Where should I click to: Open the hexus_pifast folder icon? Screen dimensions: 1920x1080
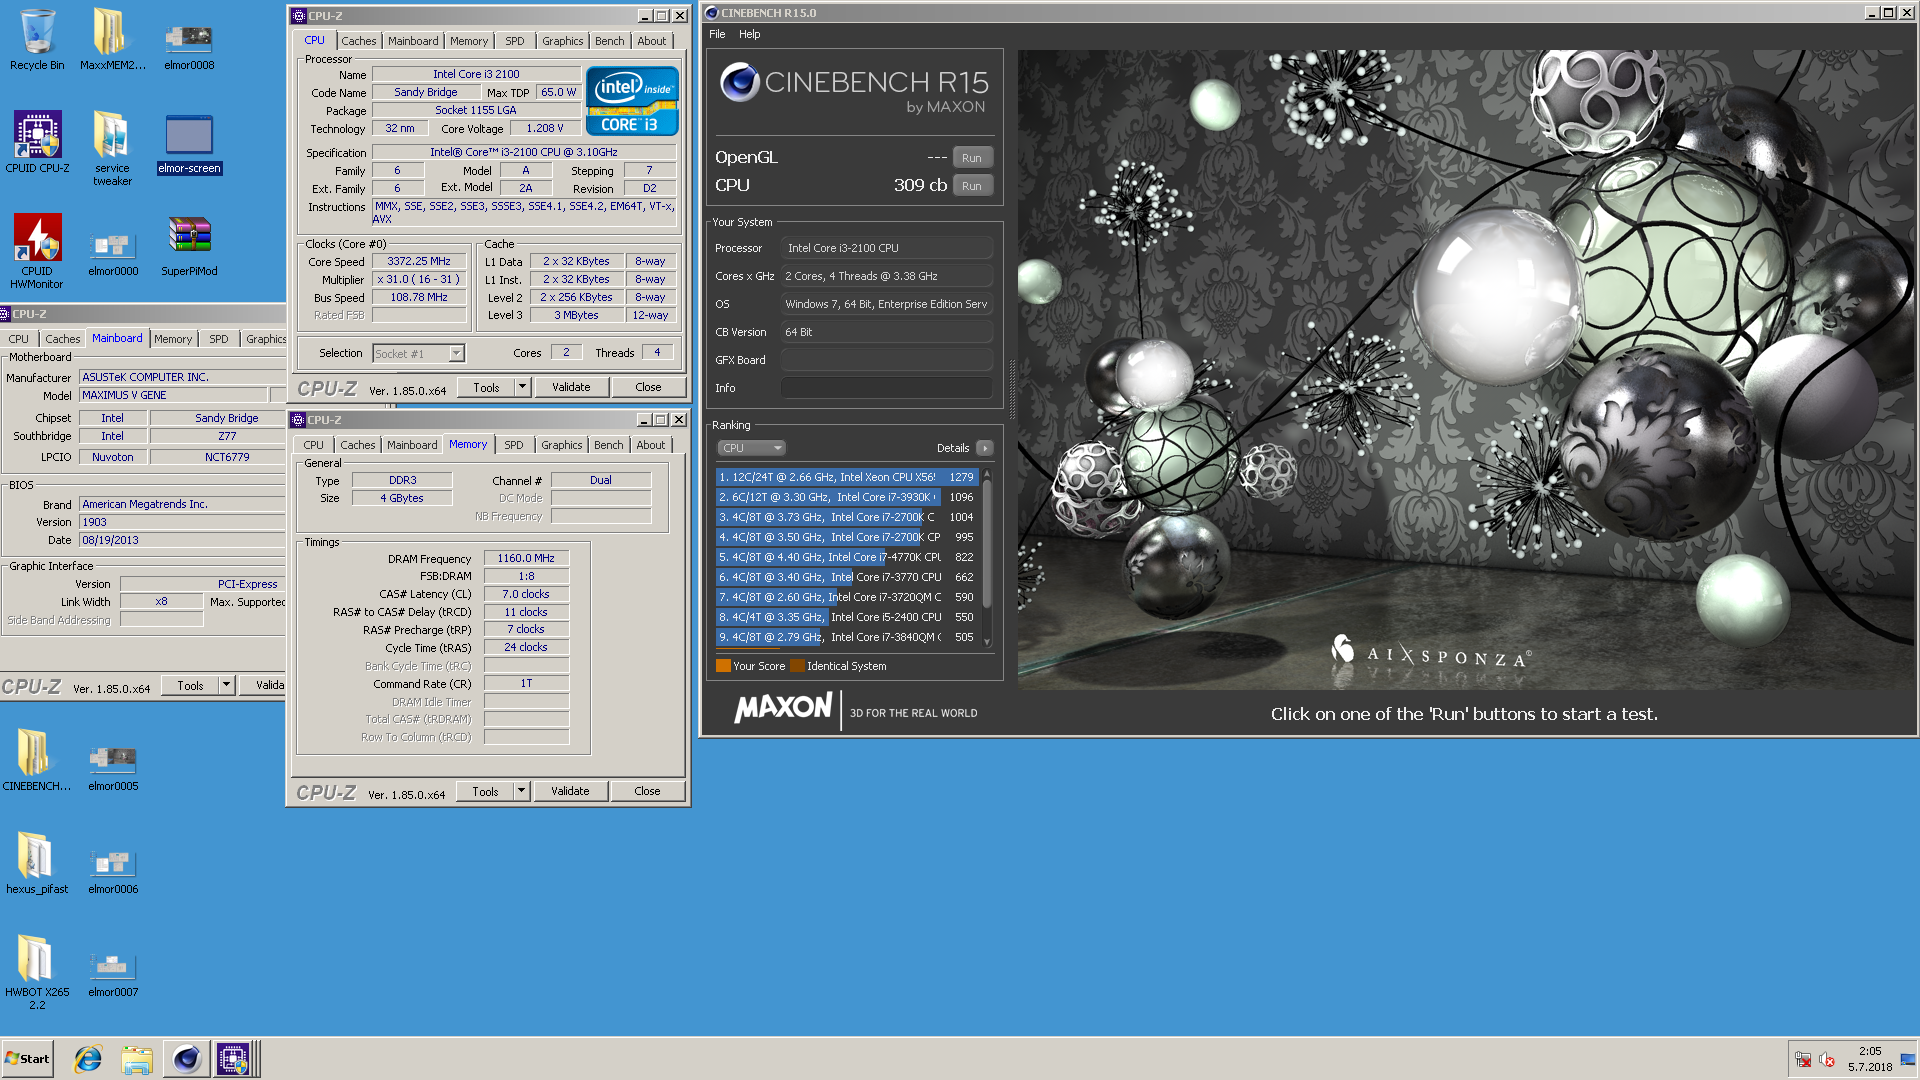[x=37, y=863]
